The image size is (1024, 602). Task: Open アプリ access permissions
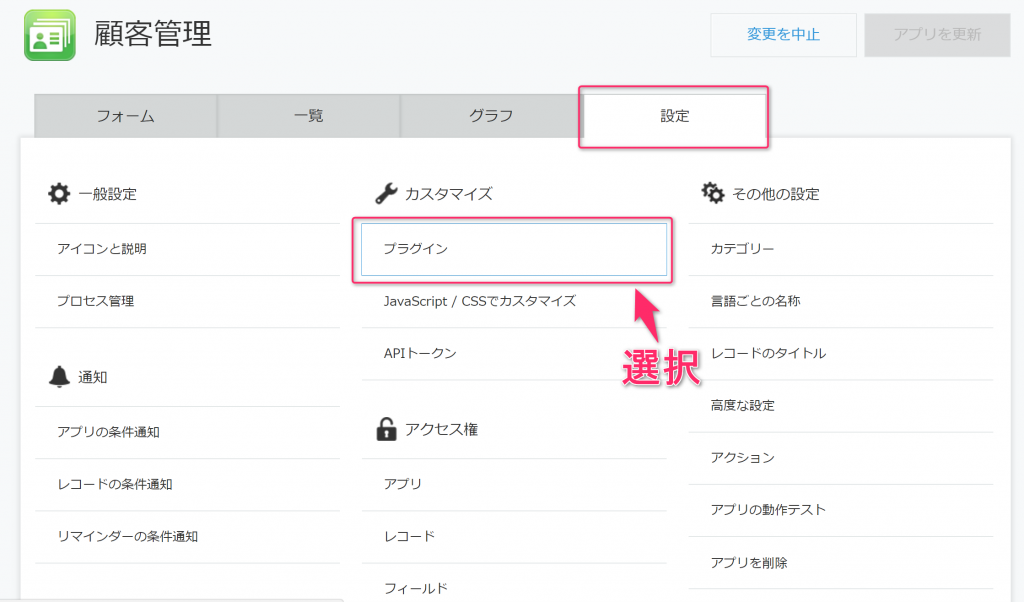click(x=514, y=484)
